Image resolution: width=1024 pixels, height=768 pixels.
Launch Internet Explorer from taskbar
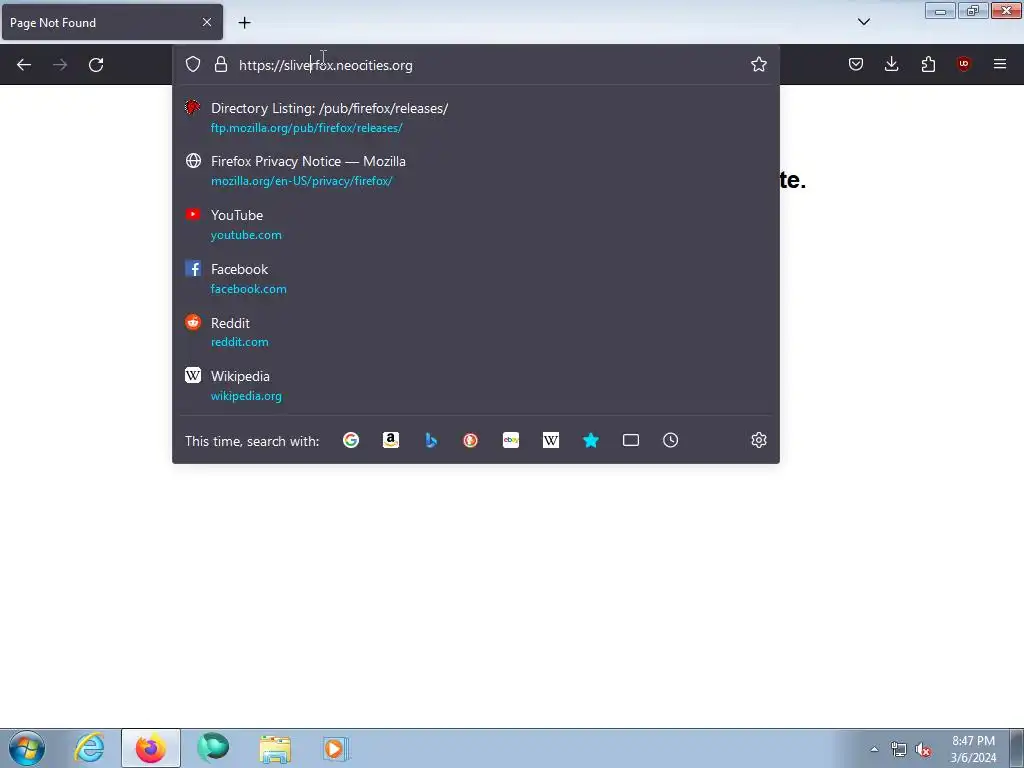(x=89, y=748)
